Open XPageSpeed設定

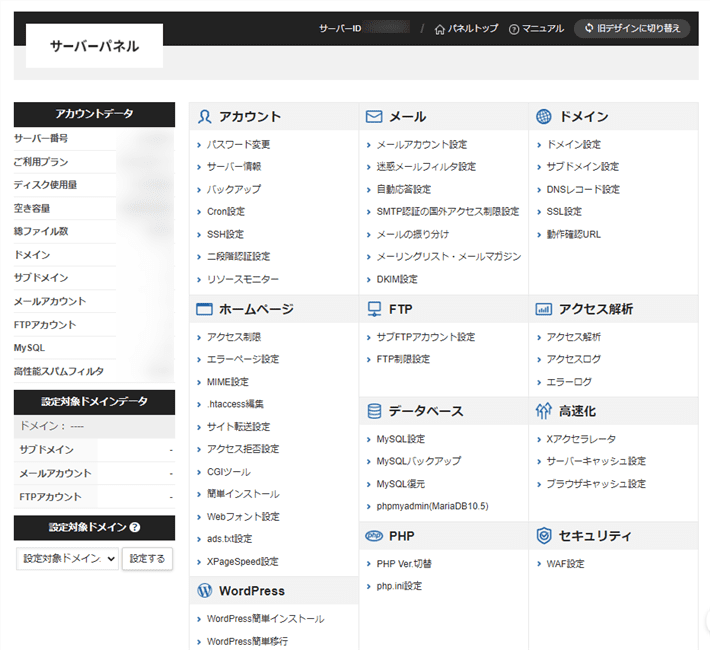point(242,562)
